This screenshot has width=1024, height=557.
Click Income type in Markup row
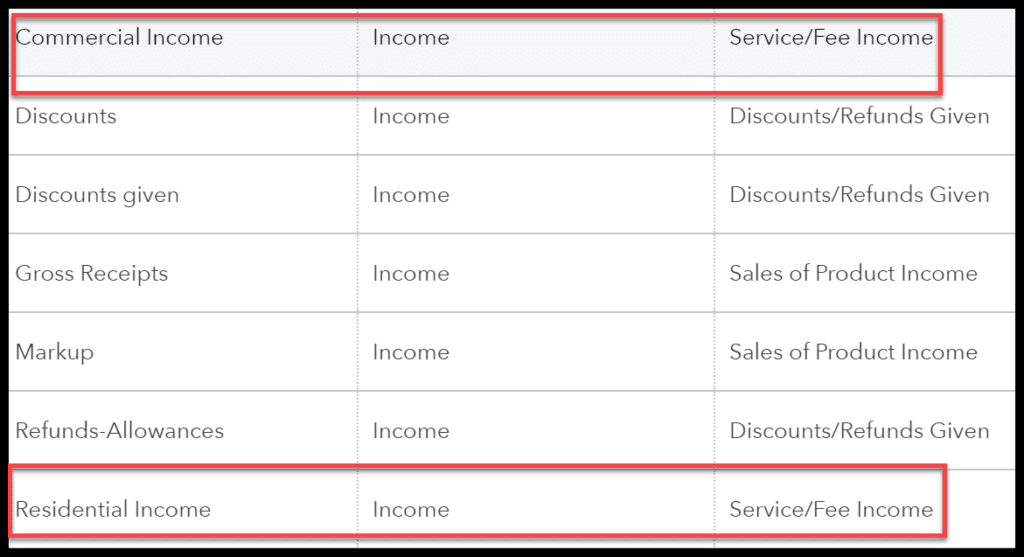pyautogui.click(x=411, y=353)
